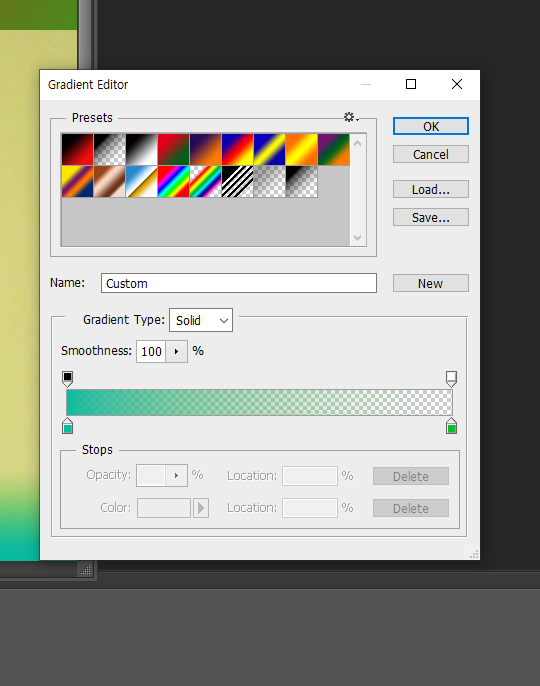The height and width of the screenshot is (686, 540).
Task: Select the black-to-red gradient preset
Action: pyautogui.click(x=77, y=150)
